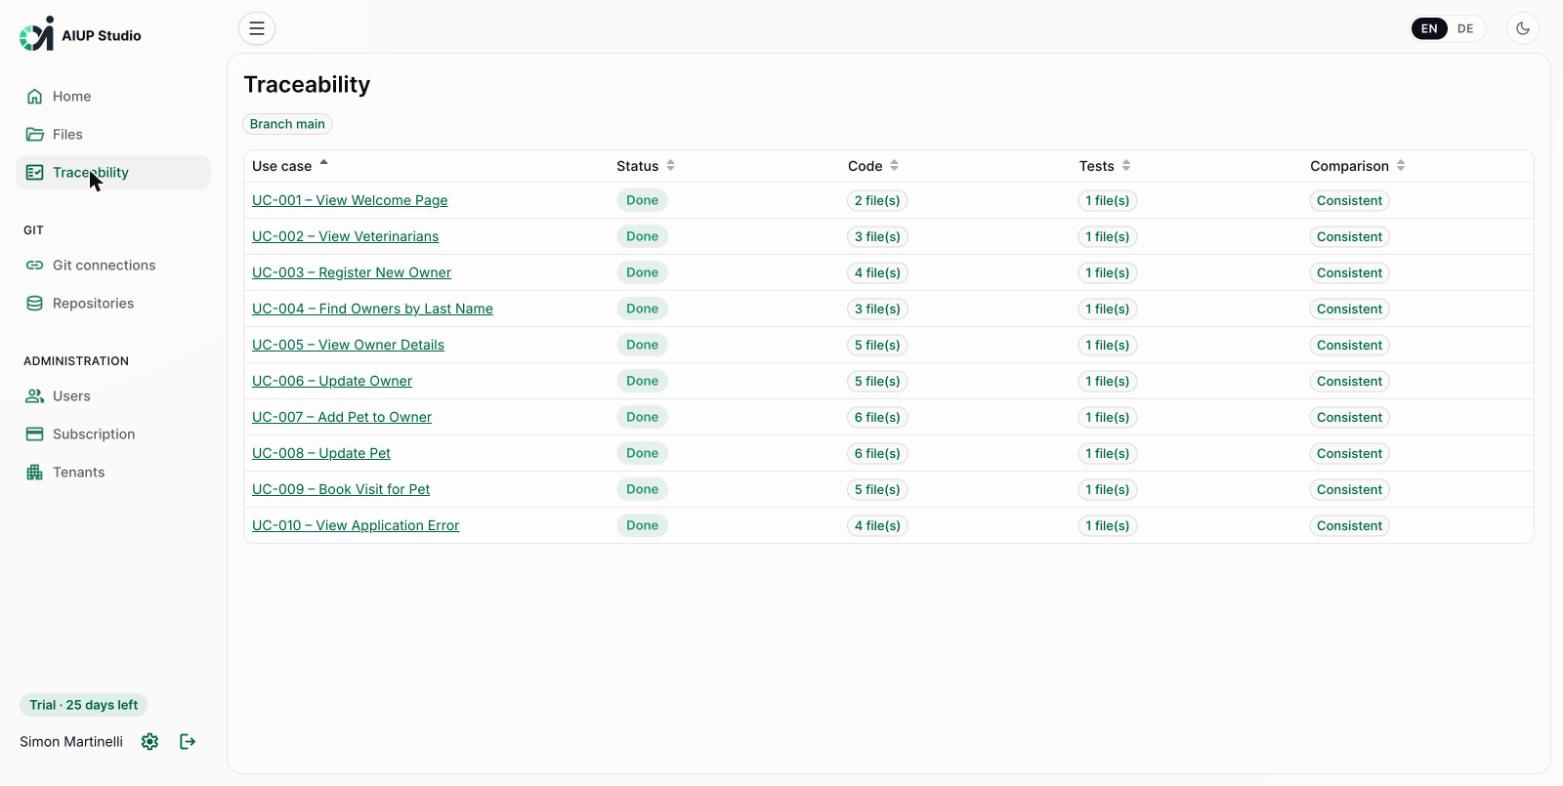Open UC-007 – Add Pet to Owner link
This screenshot has height=786, width=1563.
[342, 416]
